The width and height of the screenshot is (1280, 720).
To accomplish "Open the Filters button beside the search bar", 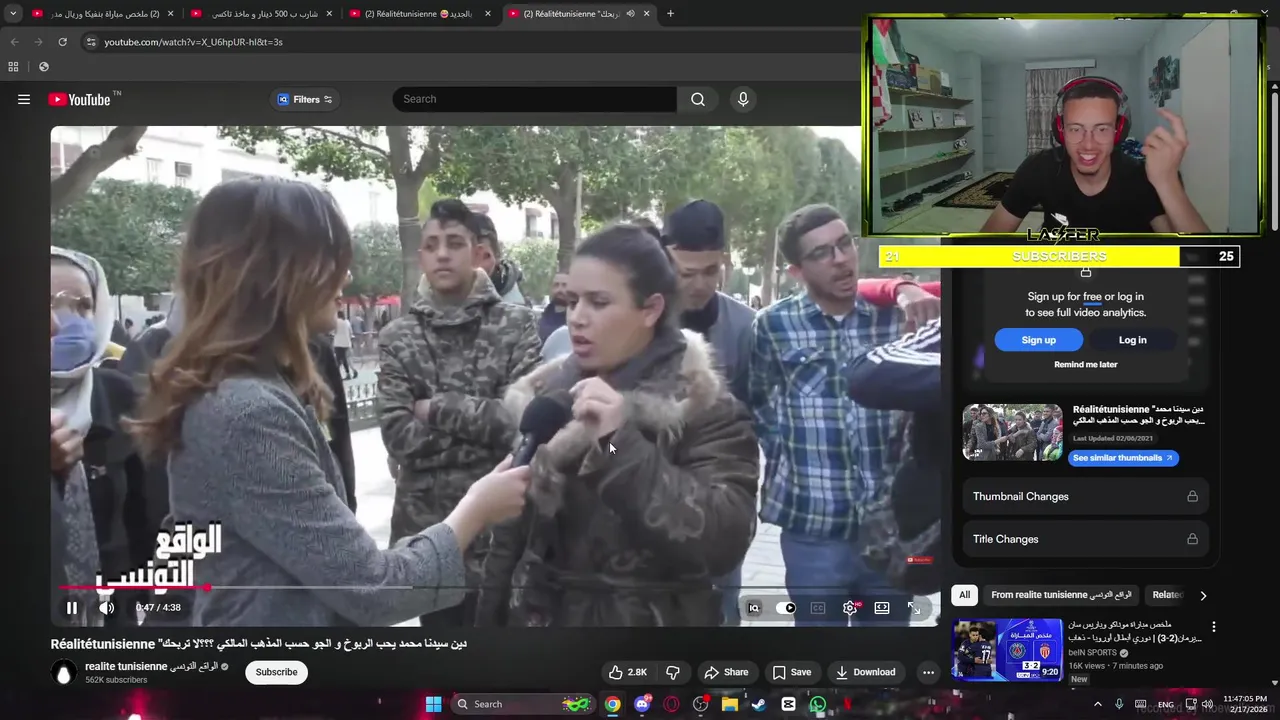I will [305, 99].
